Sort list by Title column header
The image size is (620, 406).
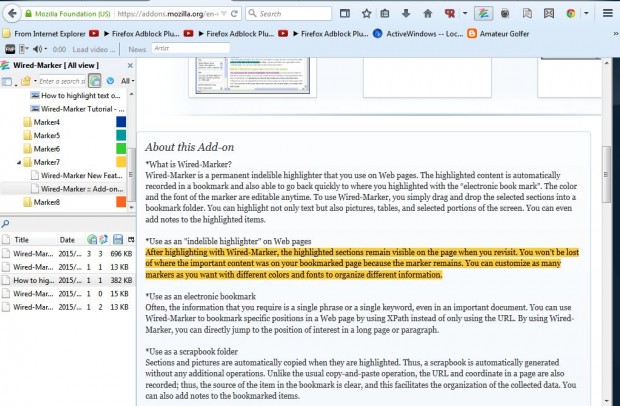pyautogui.click(x=21, y=240)
